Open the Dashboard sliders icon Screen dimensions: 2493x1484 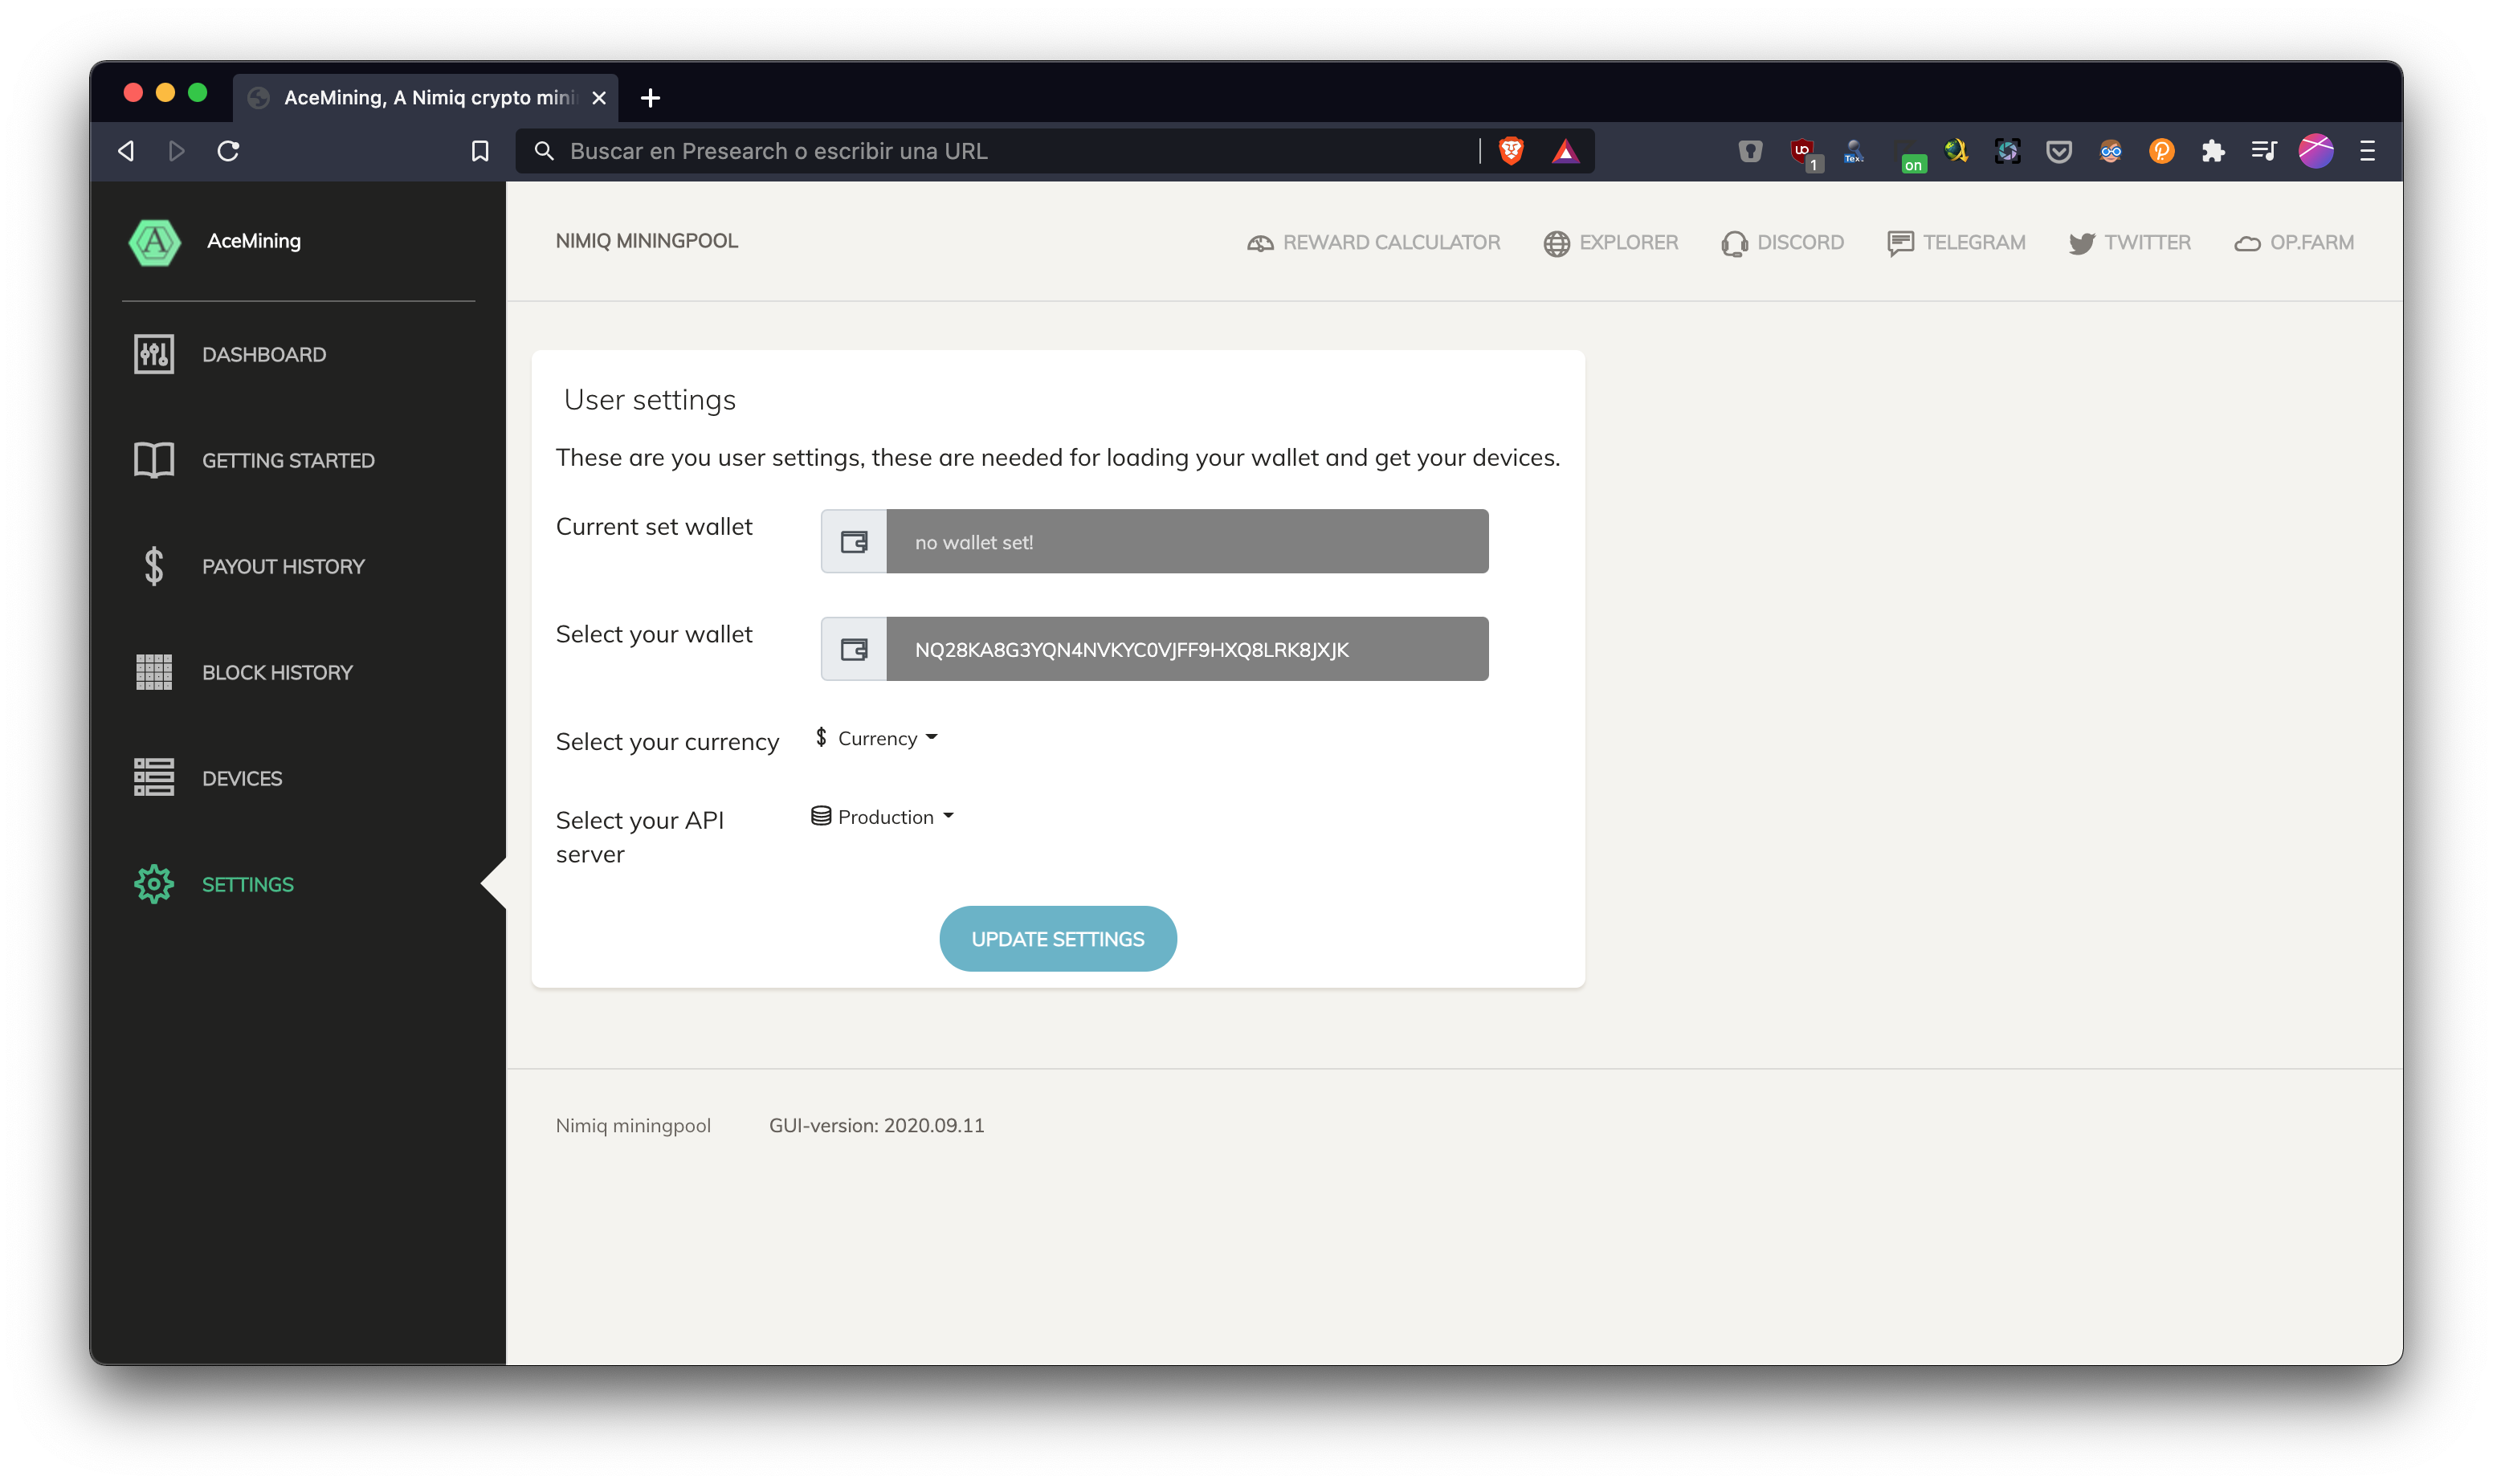154,354
